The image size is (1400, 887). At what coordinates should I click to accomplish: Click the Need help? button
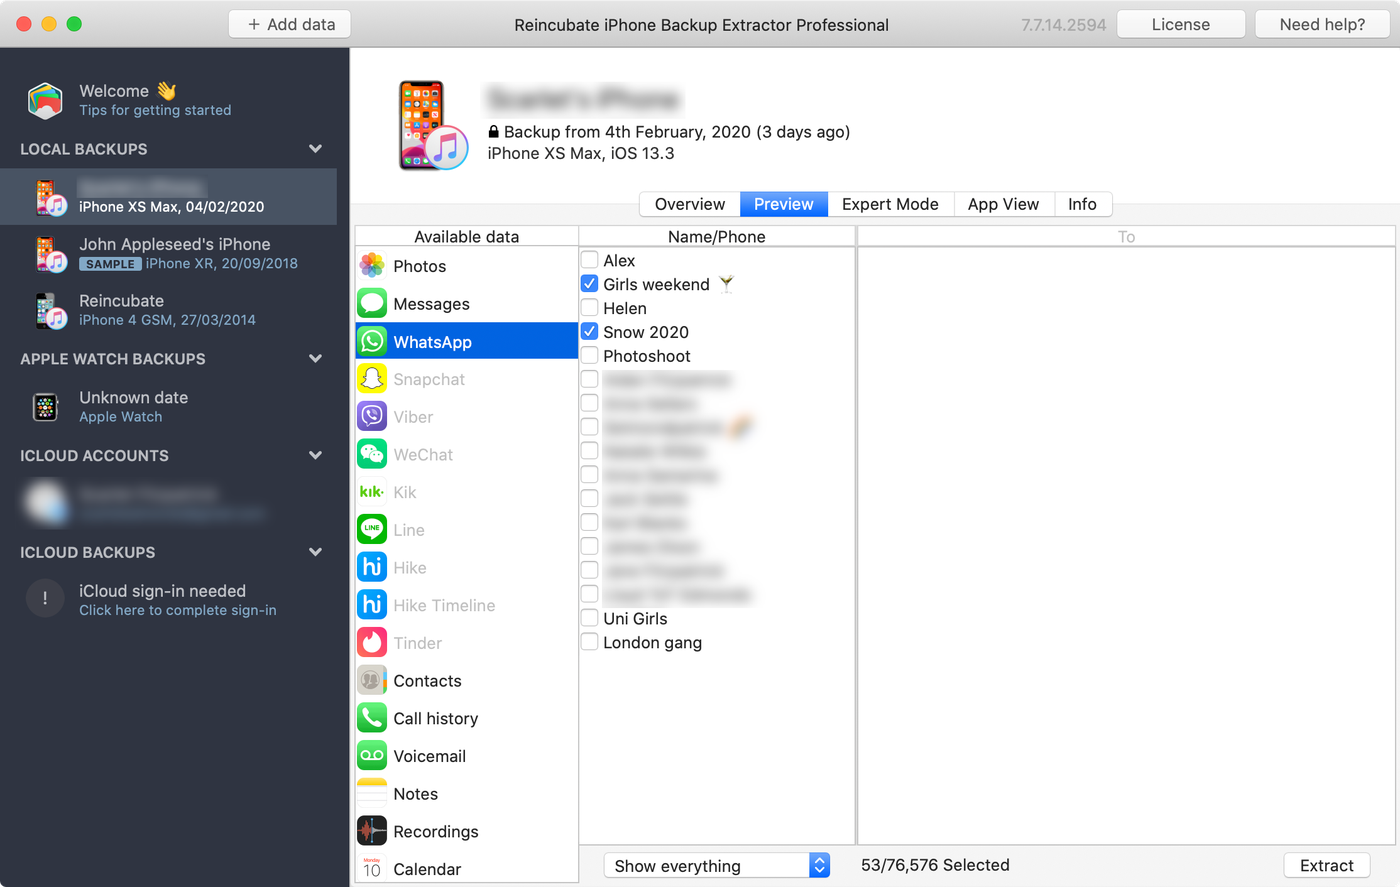[1322, 23]
